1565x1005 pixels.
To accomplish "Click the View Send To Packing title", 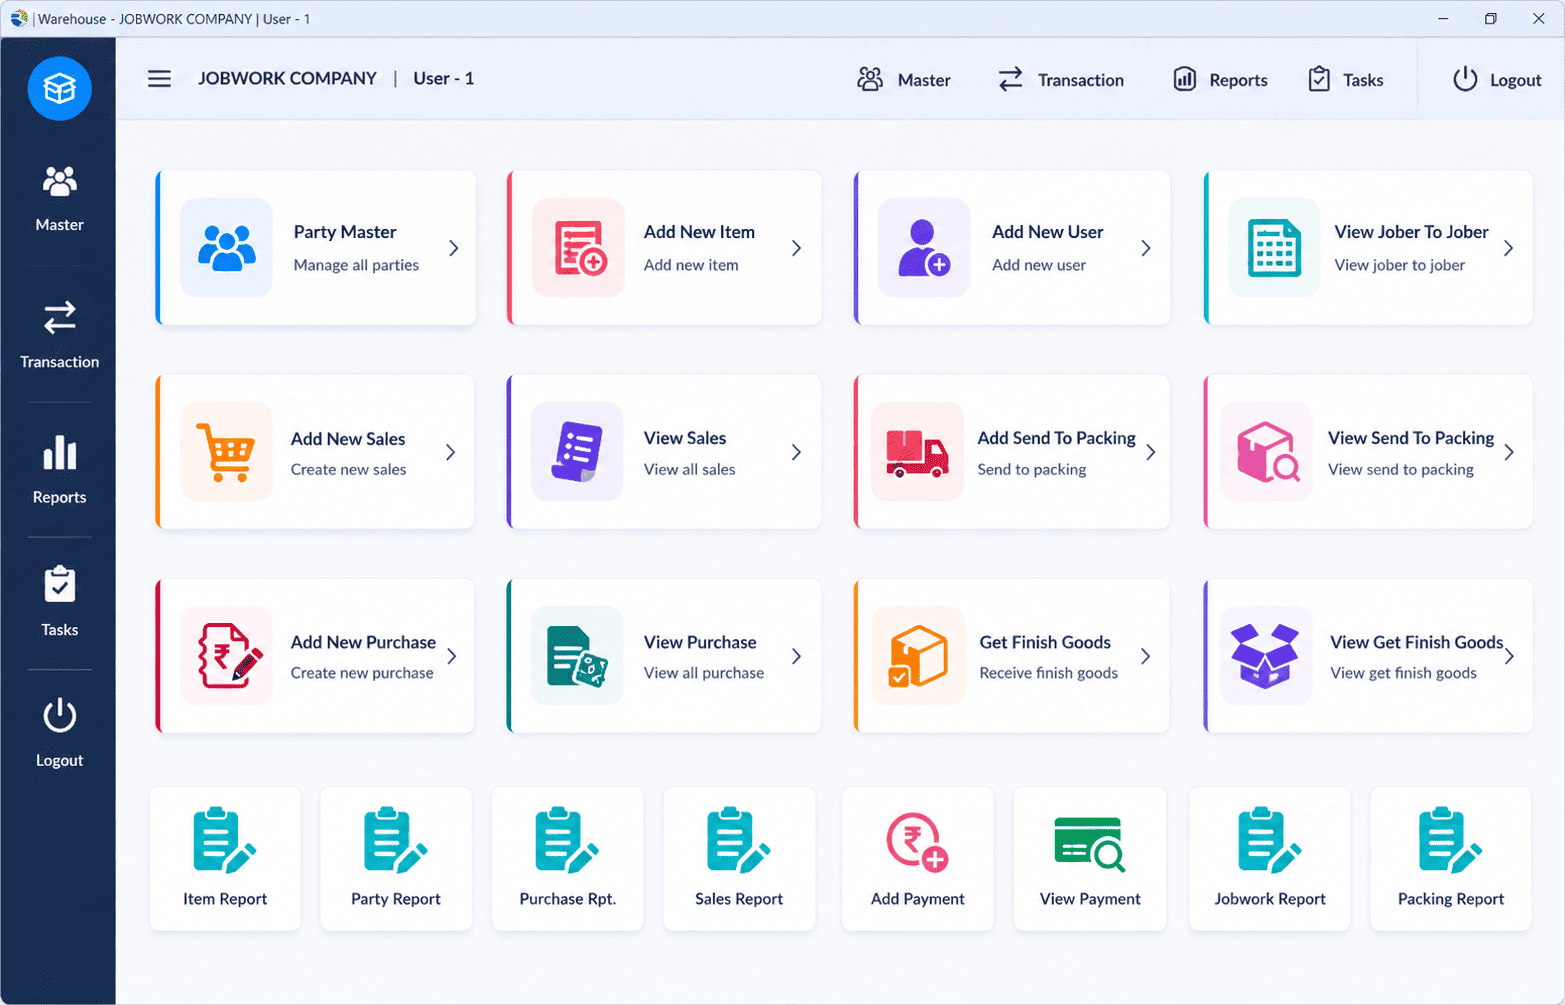I will [x=1411, y=438].
